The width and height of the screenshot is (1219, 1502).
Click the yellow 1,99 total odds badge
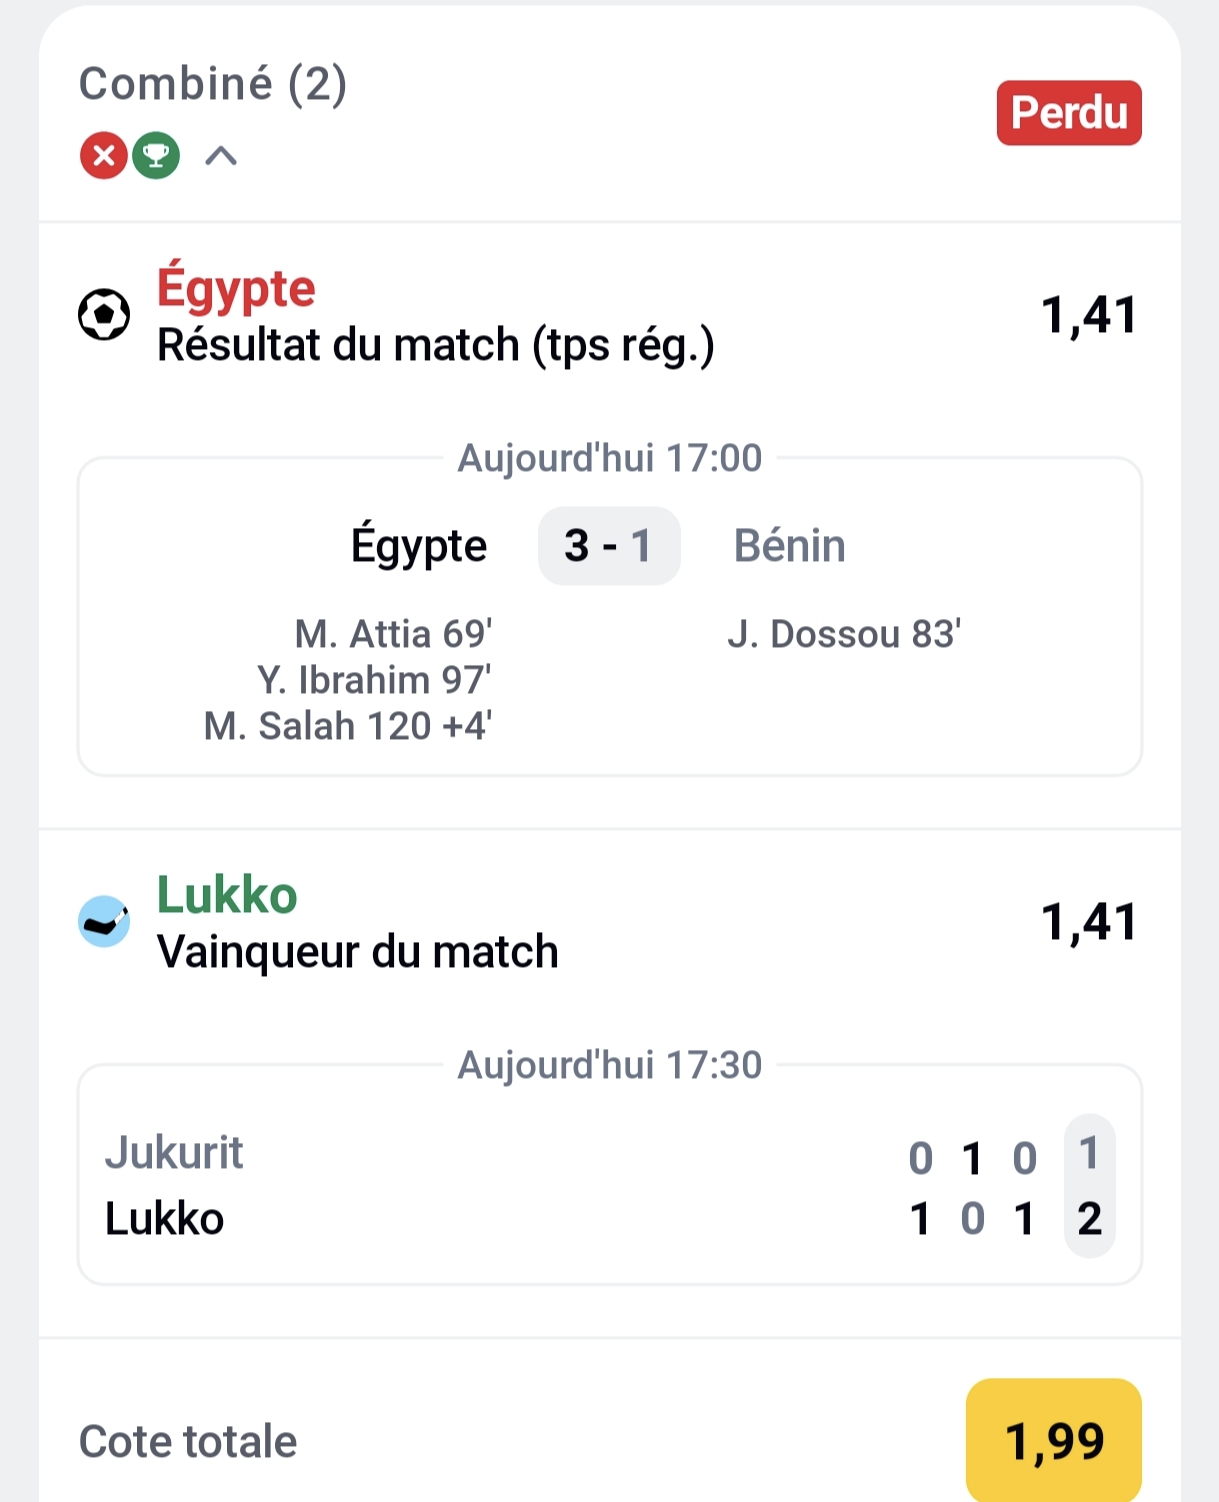pos(1054,1441)
